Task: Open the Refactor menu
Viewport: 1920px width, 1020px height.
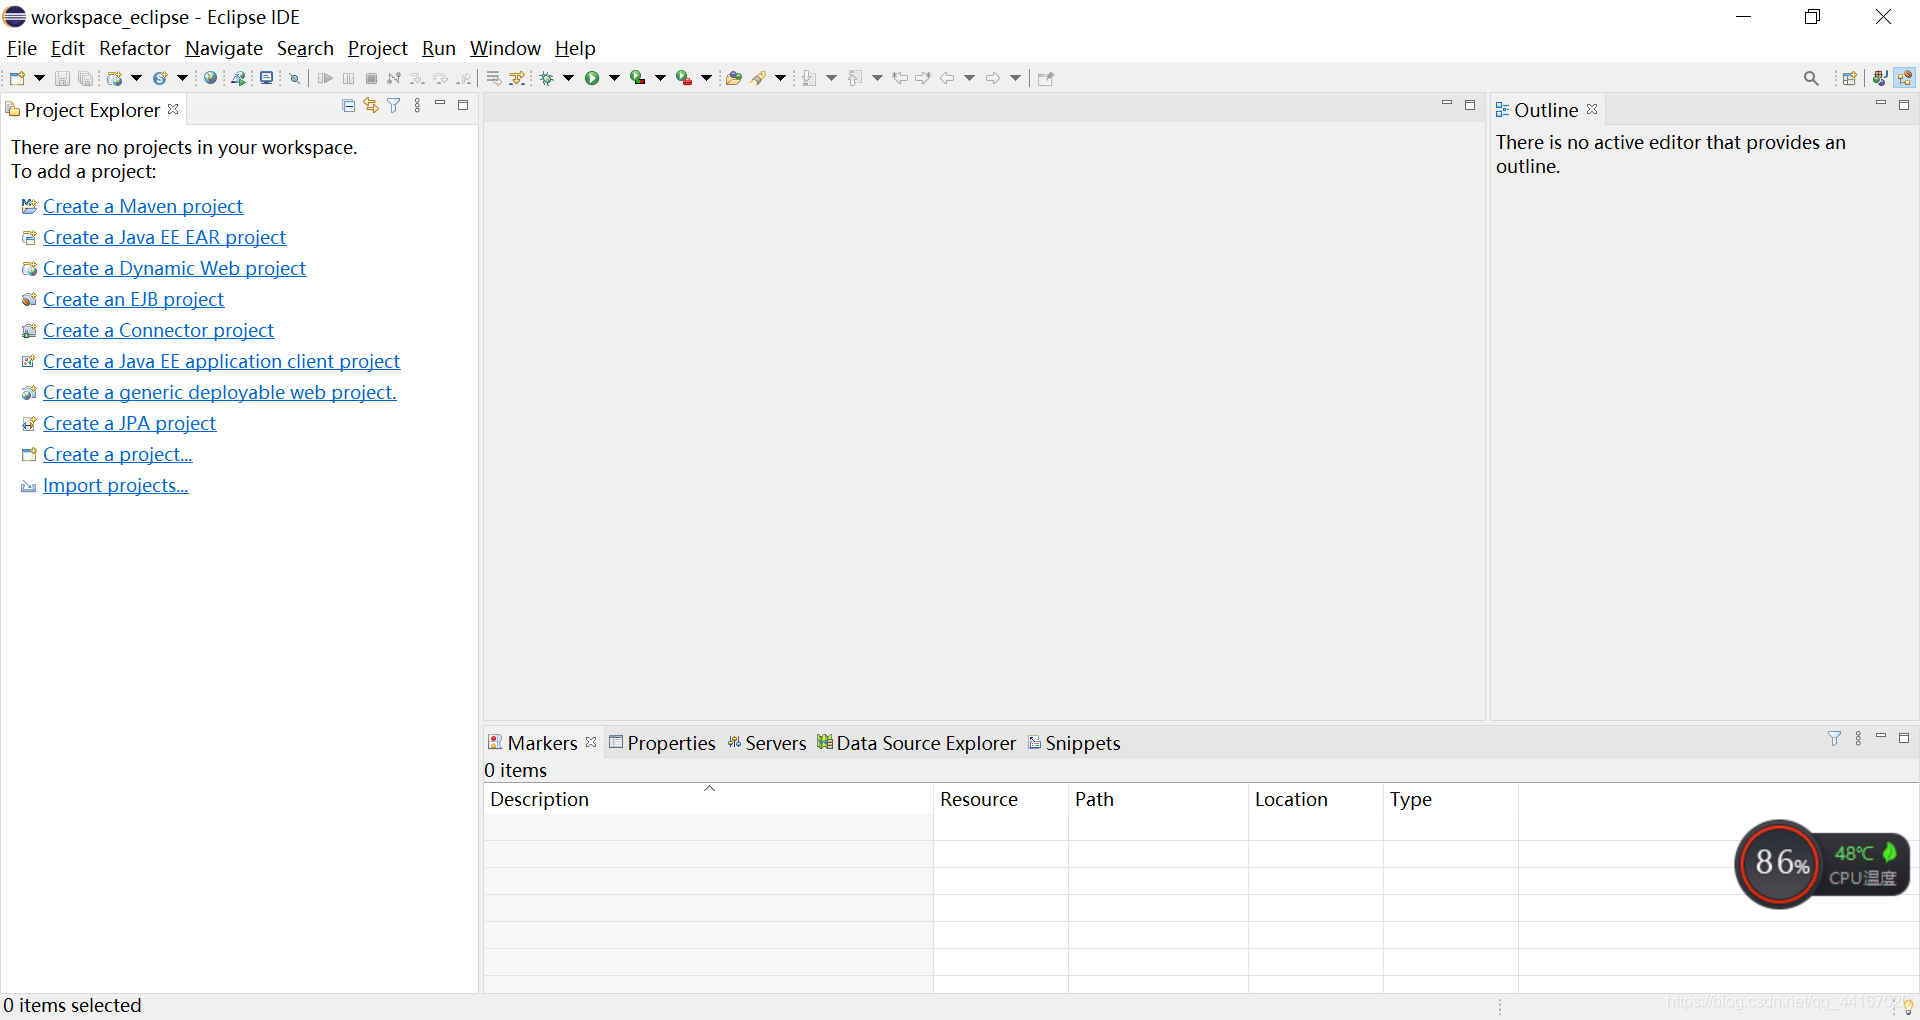Action: [135, 48]
